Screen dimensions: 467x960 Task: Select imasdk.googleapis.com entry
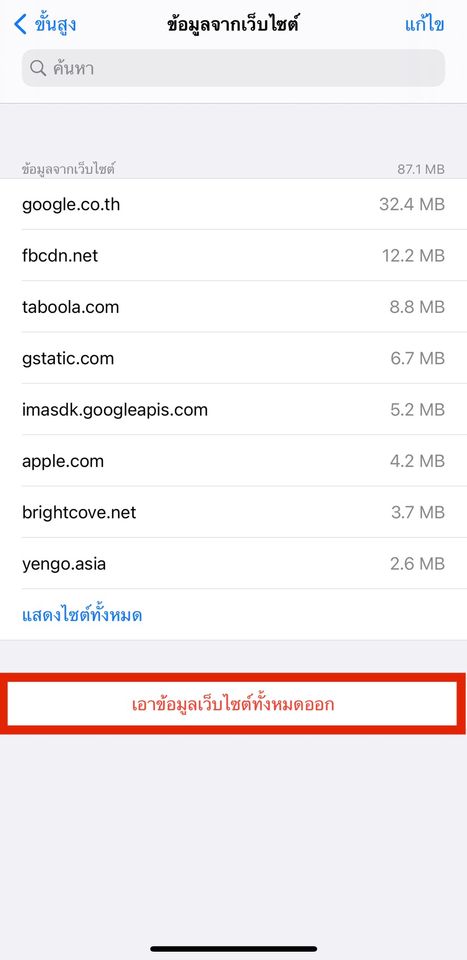click(x=233, y=410)
